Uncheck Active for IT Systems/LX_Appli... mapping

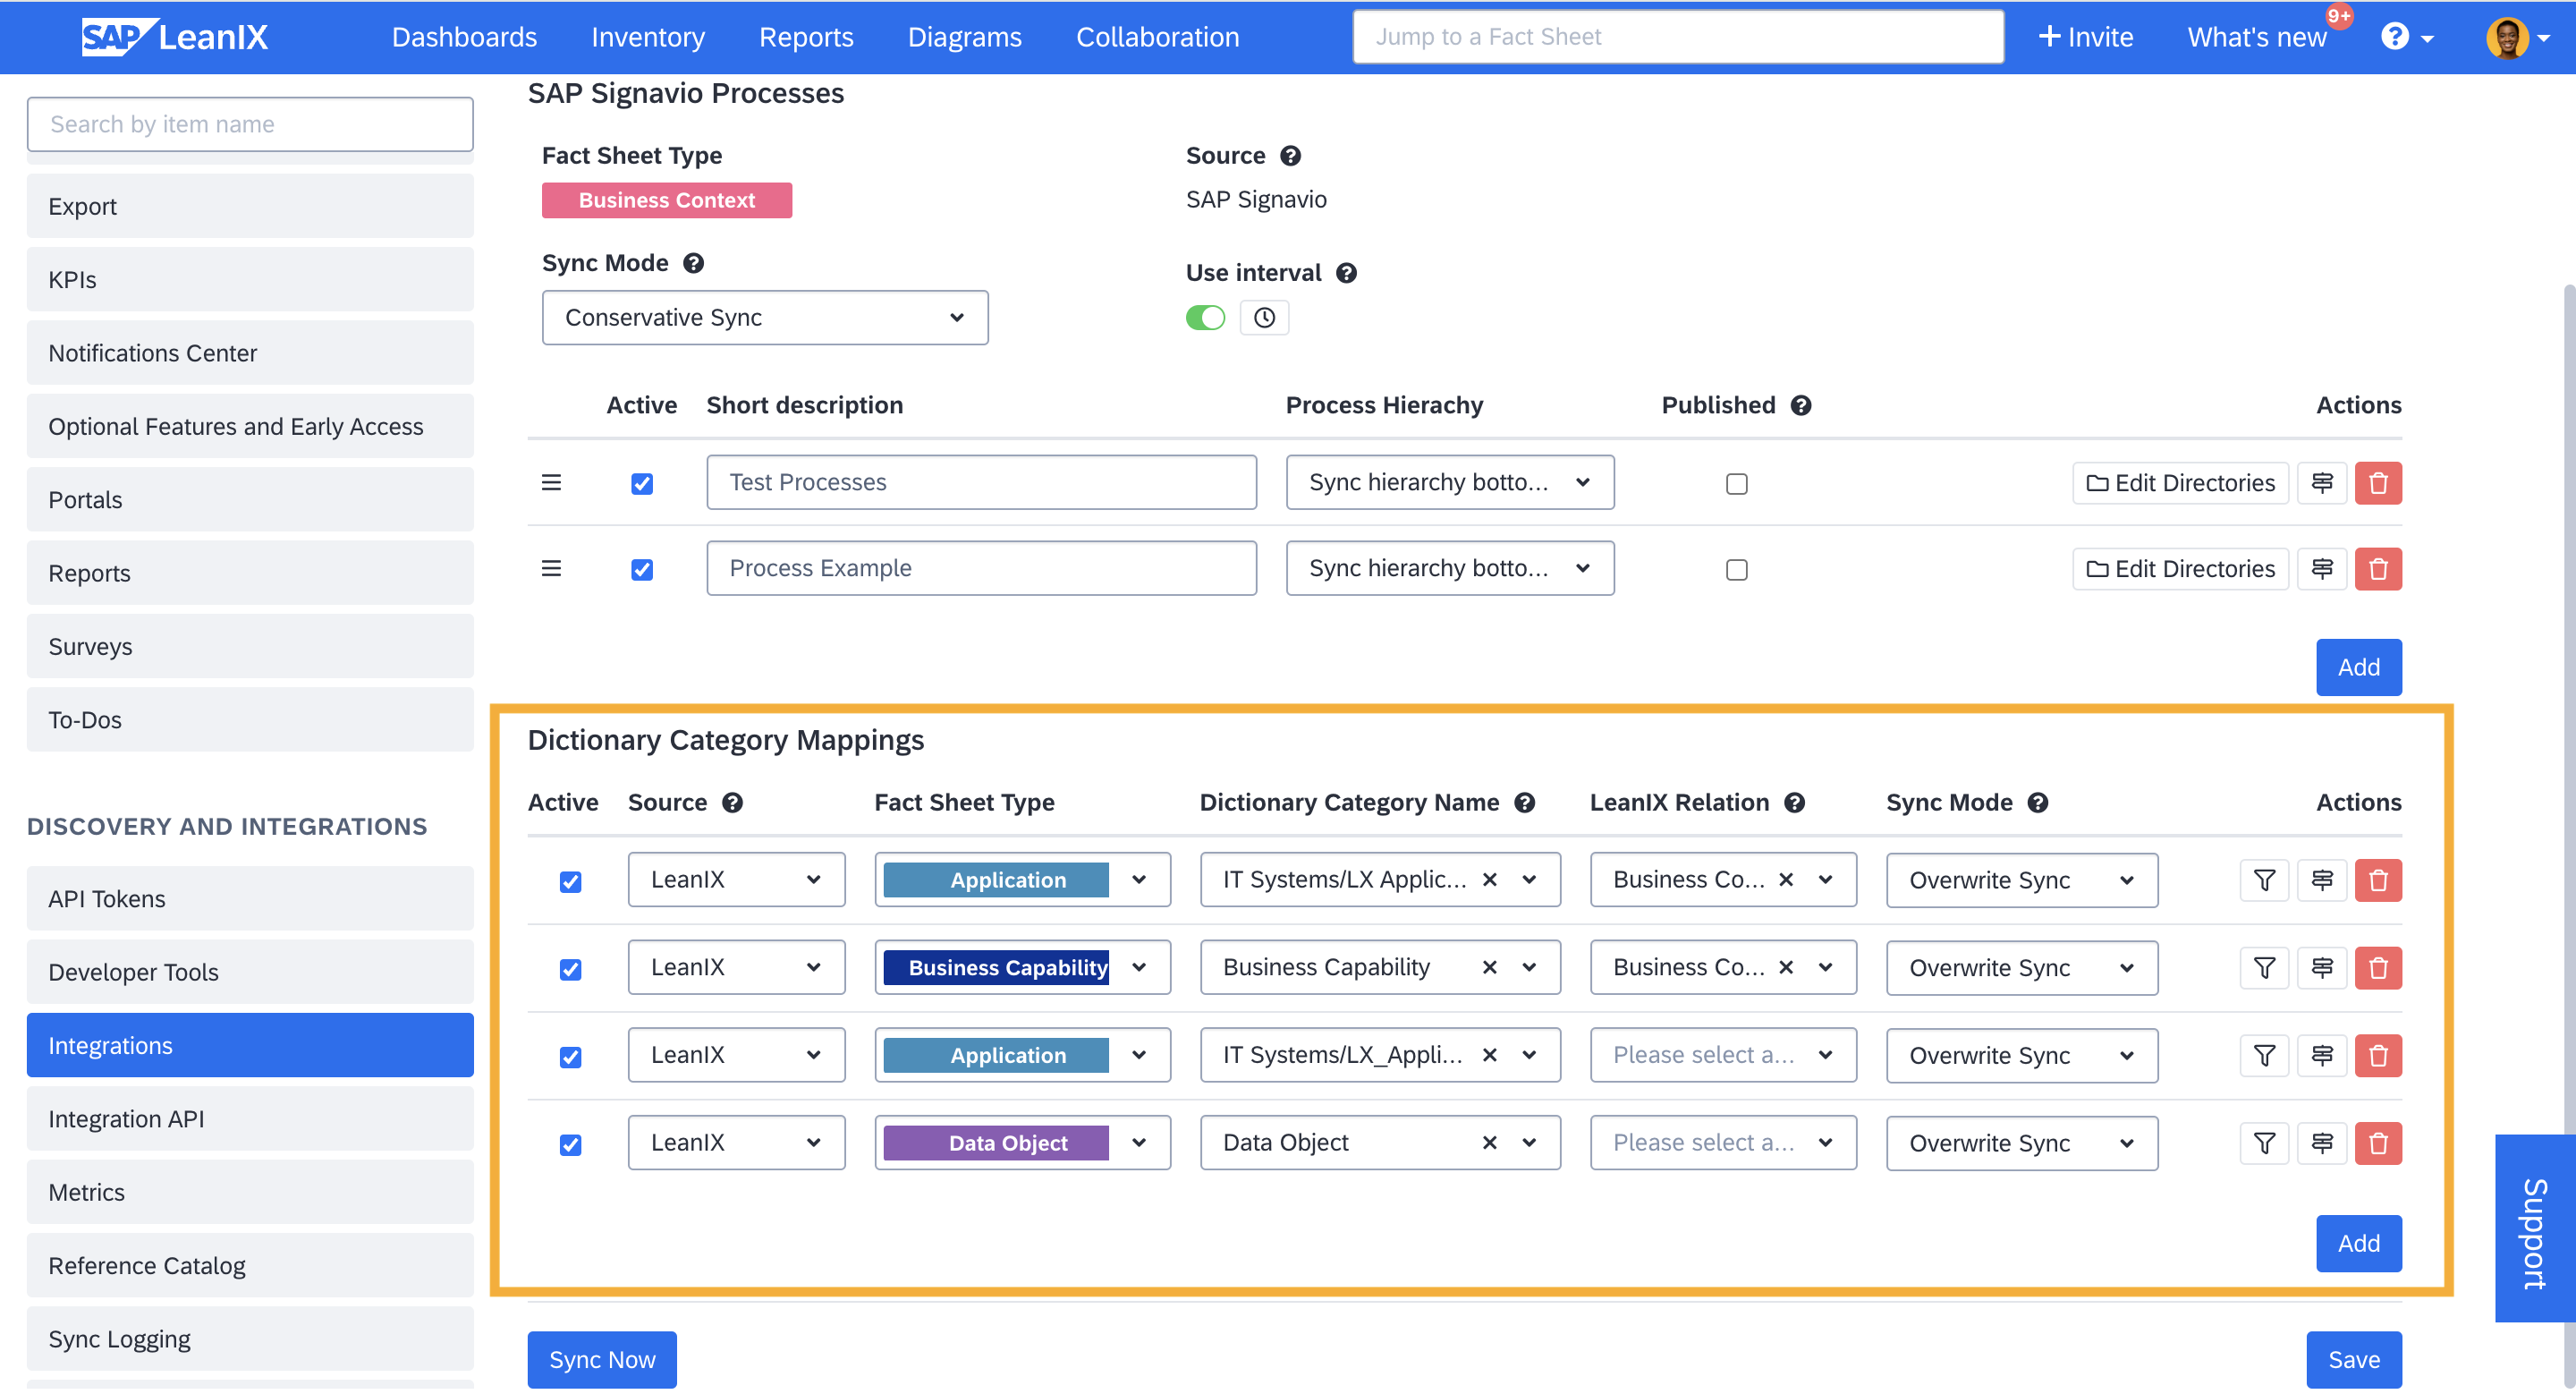[x=570, y=1058]
